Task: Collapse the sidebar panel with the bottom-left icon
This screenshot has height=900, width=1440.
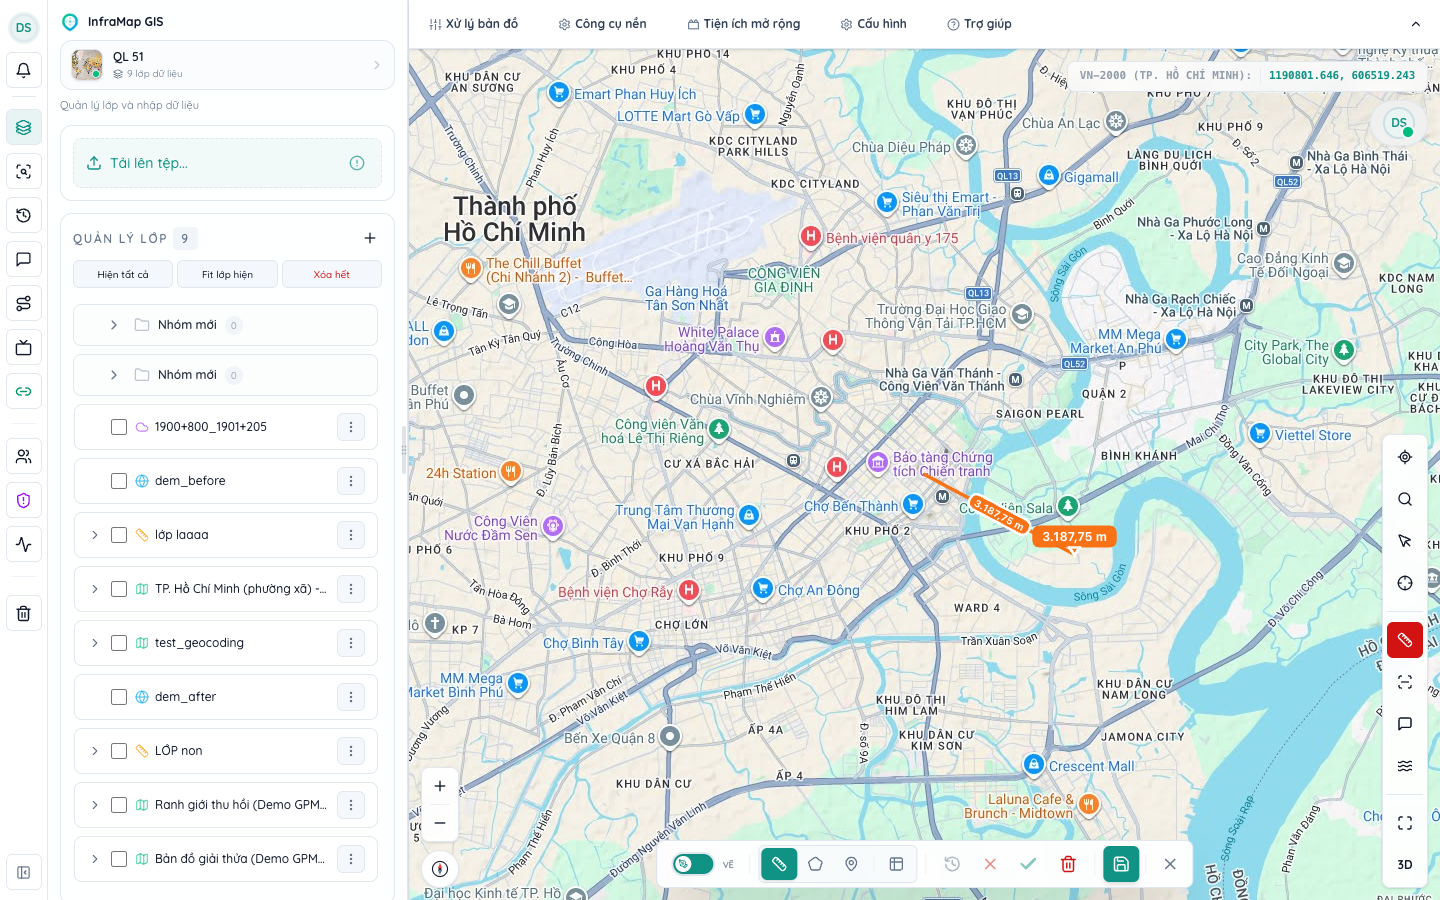Action: tap(24, 873)
